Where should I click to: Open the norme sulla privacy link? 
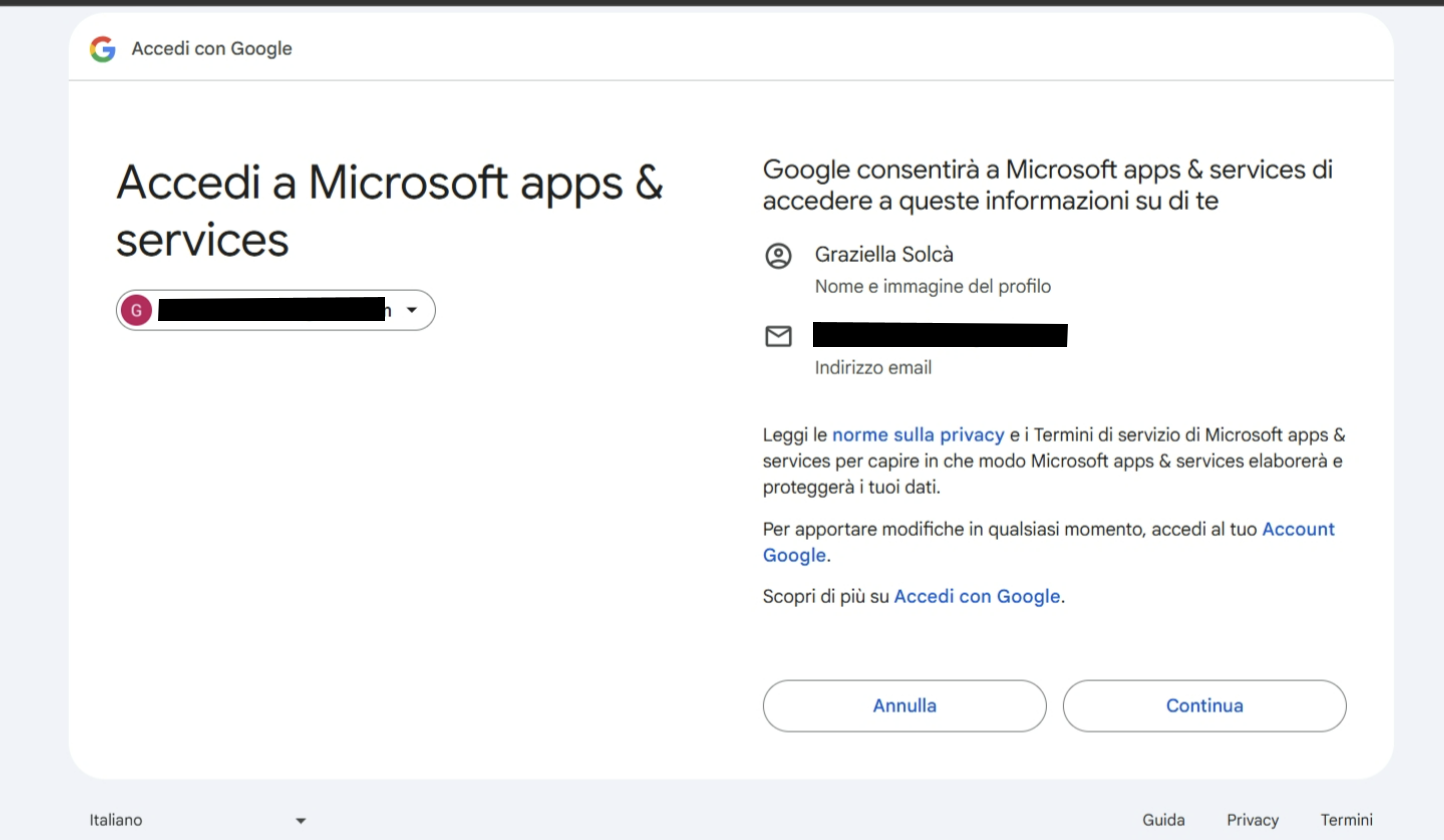click(x=918, y=435)
